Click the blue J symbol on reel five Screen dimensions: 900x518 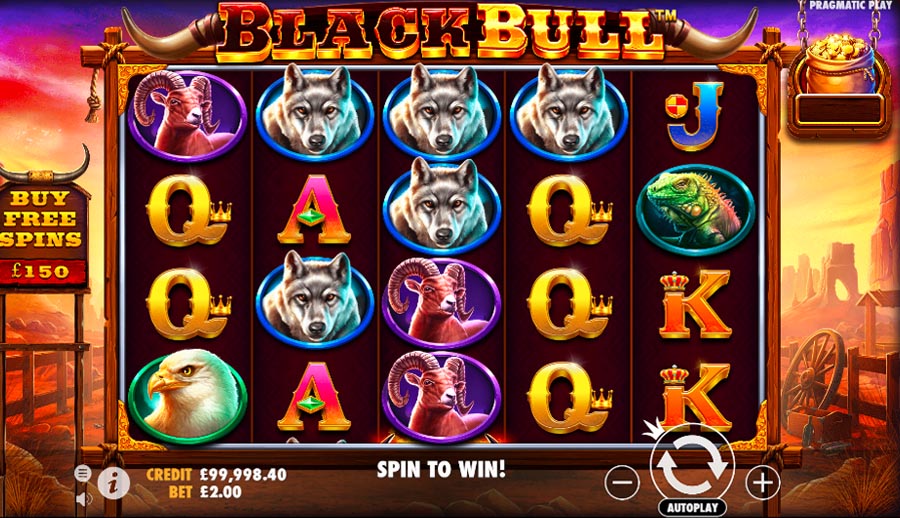click(x=695, y=117)
